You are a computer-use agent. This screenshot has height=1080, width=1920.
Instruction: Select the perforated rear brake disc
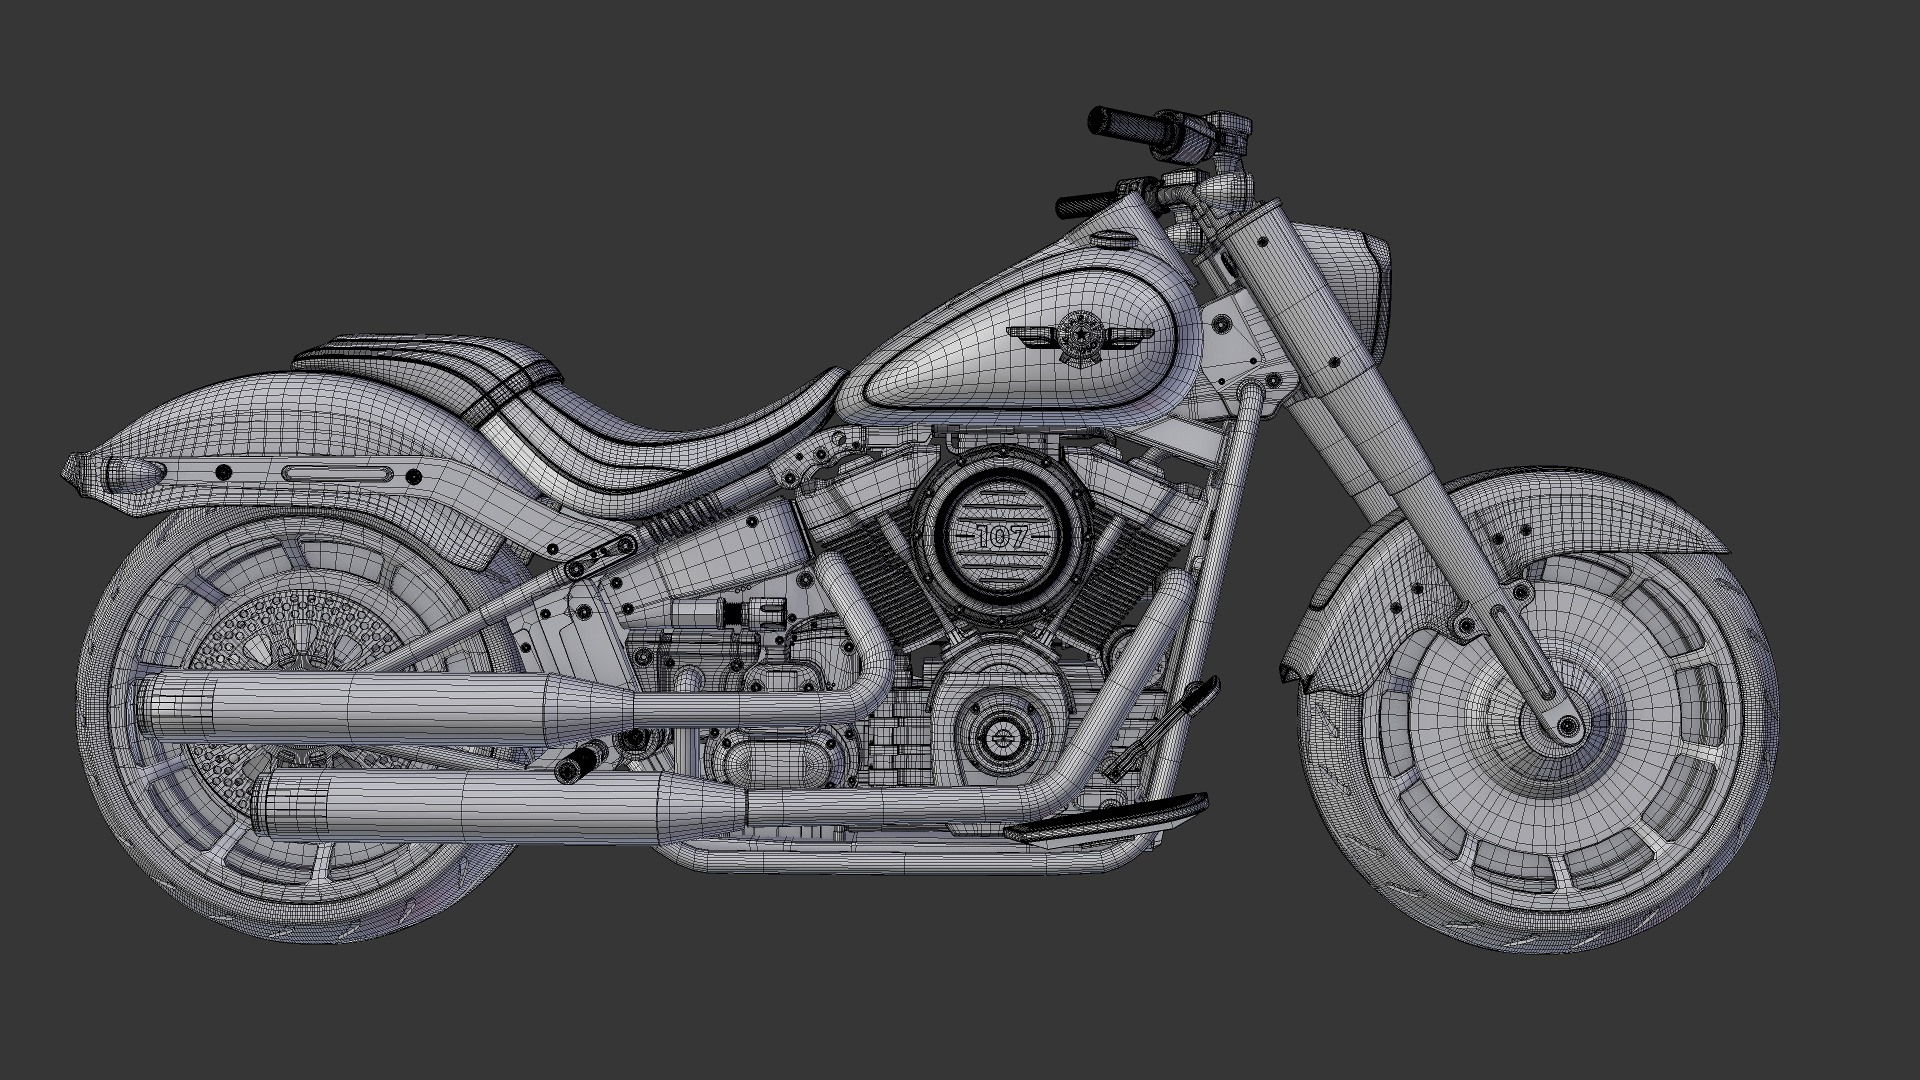[300, 690]
